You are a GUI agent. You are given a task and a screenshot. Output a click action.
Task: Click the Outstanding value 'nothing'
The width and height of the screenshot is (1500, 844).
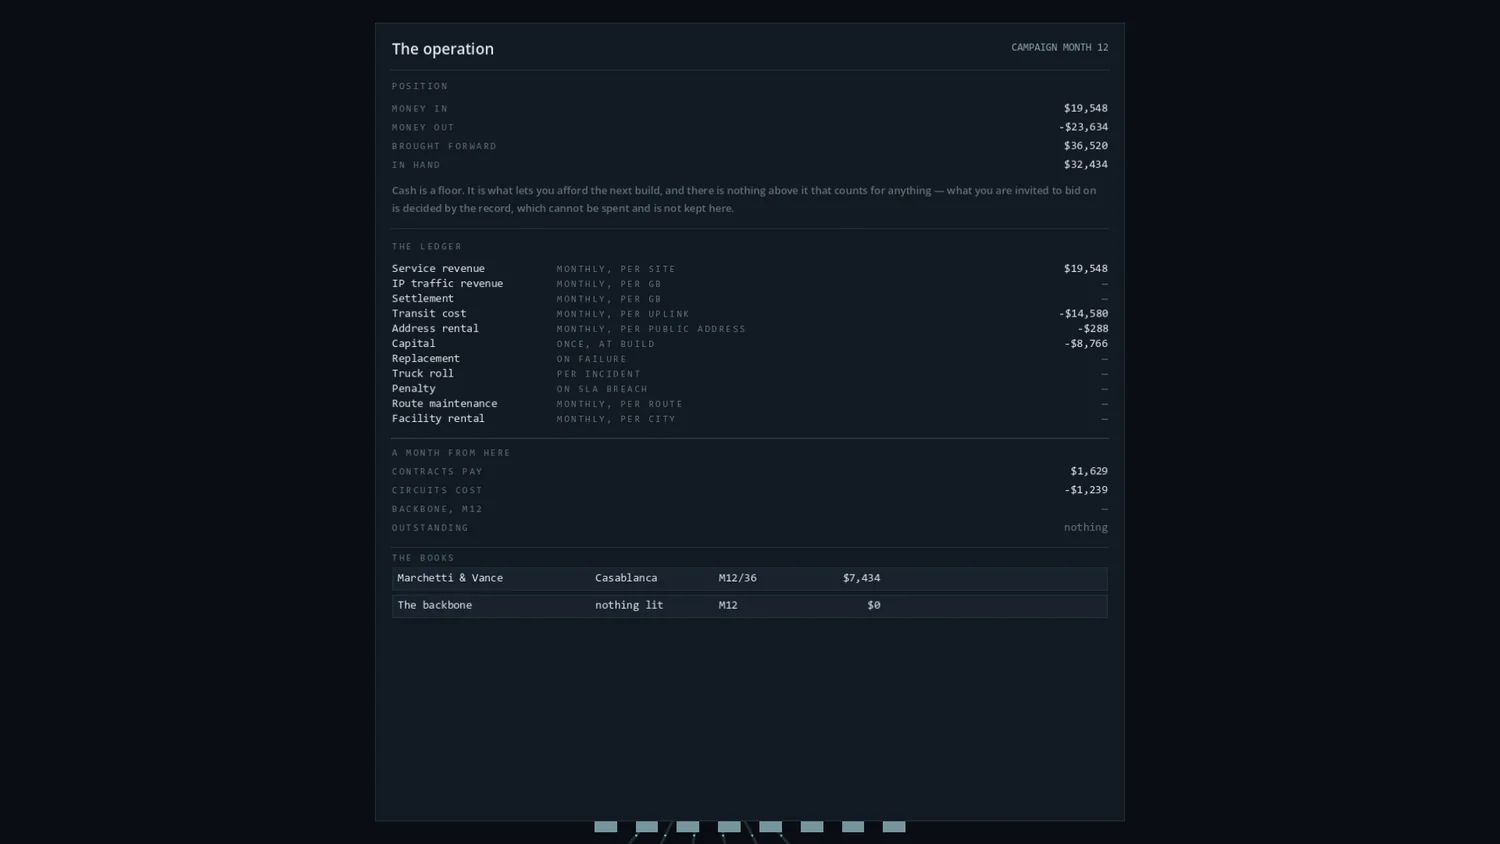[x=1086, y=527]
